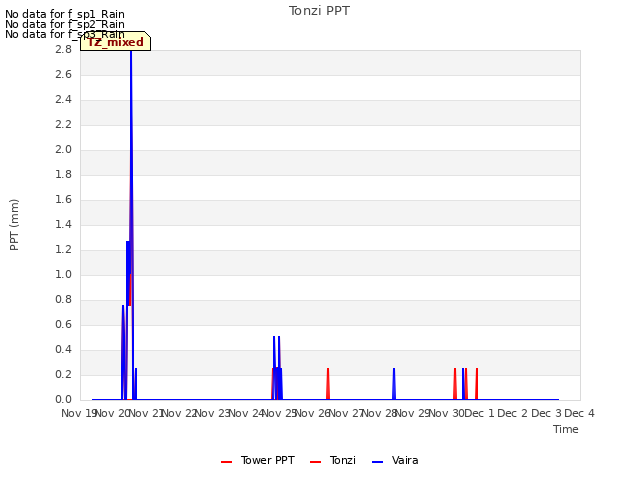This screenshot has height=480, width=640.
Task: Click 'No data for f_sp2_Rain' message
Action: pyautogui.click(x=65, y=24)
